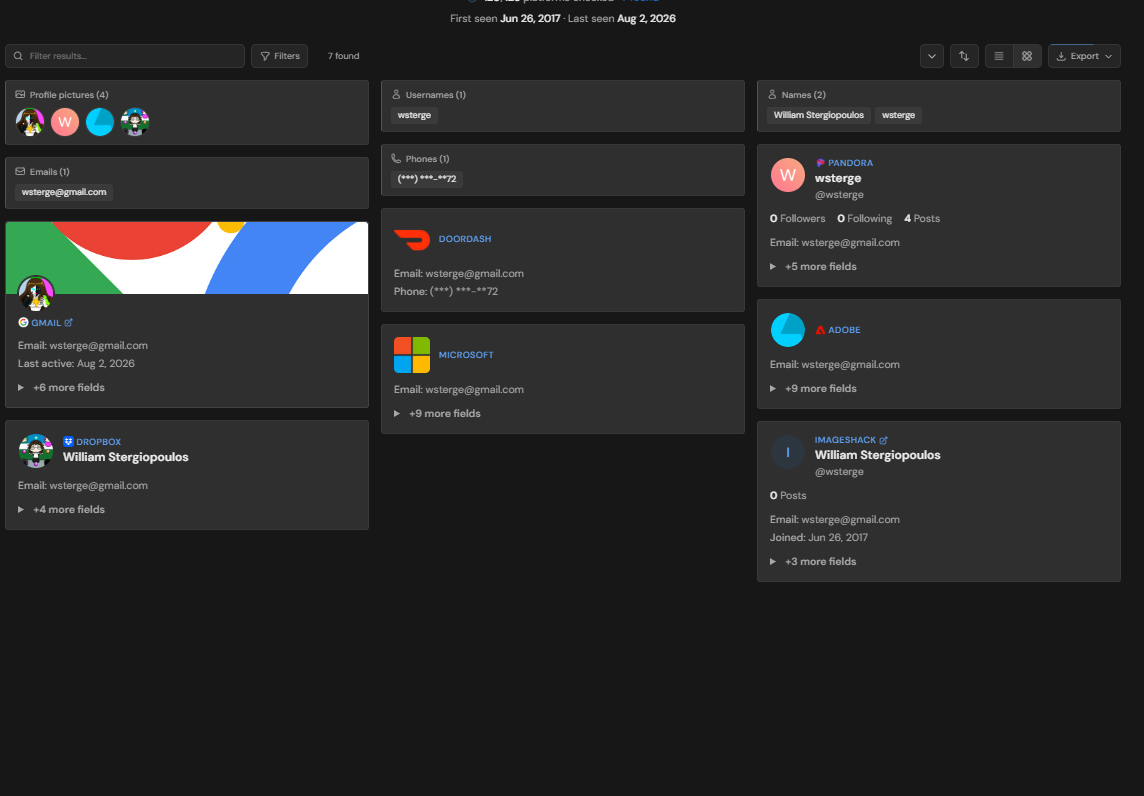Expand Adobe +9 more fields
The height and width of the screenshot is (796, 1144).
tap(813, 388)
